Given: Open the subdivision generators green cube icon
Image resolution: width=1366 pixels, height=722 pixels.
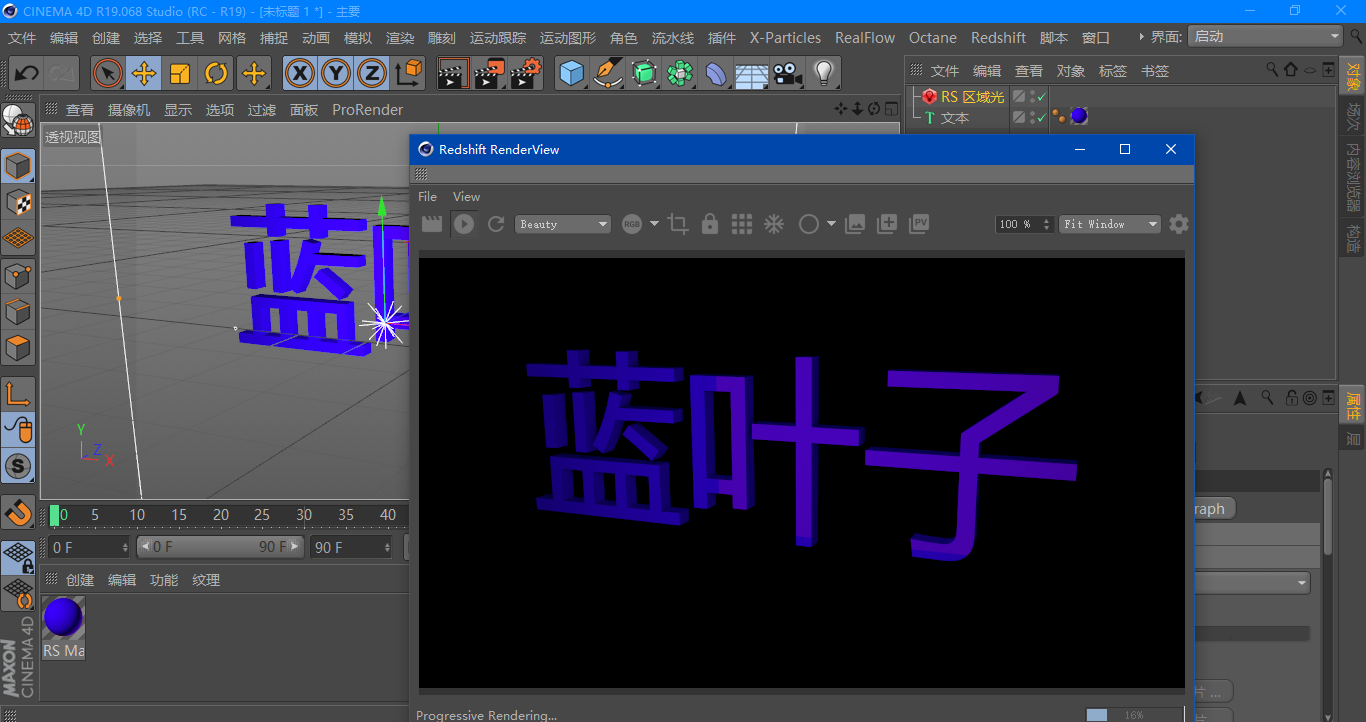Looking at the screenshot, I should pos(644,73).
